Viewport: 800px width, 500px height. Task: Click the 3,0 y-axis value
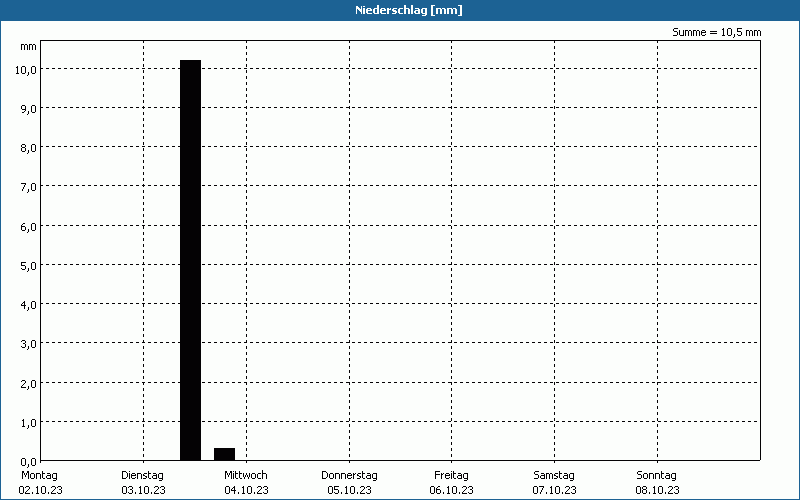[29, 344]
